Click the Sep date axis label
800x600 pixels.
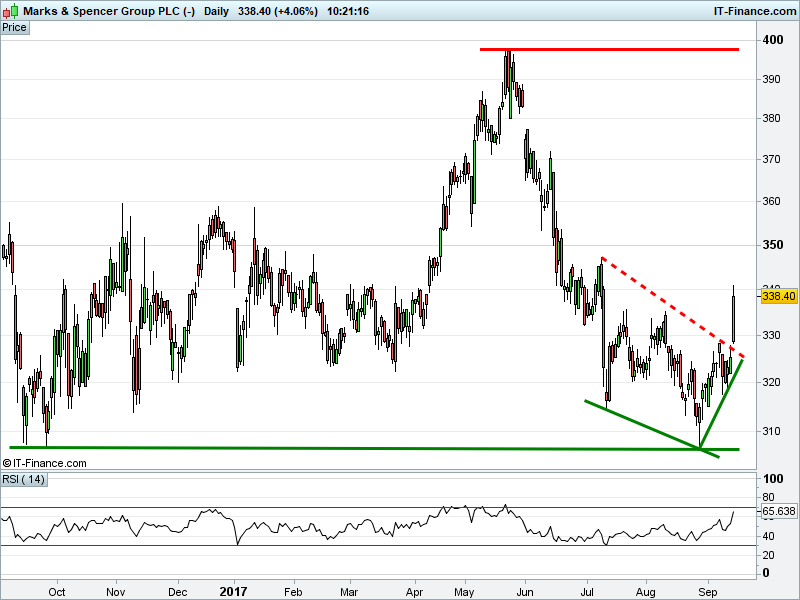(708, 592)
